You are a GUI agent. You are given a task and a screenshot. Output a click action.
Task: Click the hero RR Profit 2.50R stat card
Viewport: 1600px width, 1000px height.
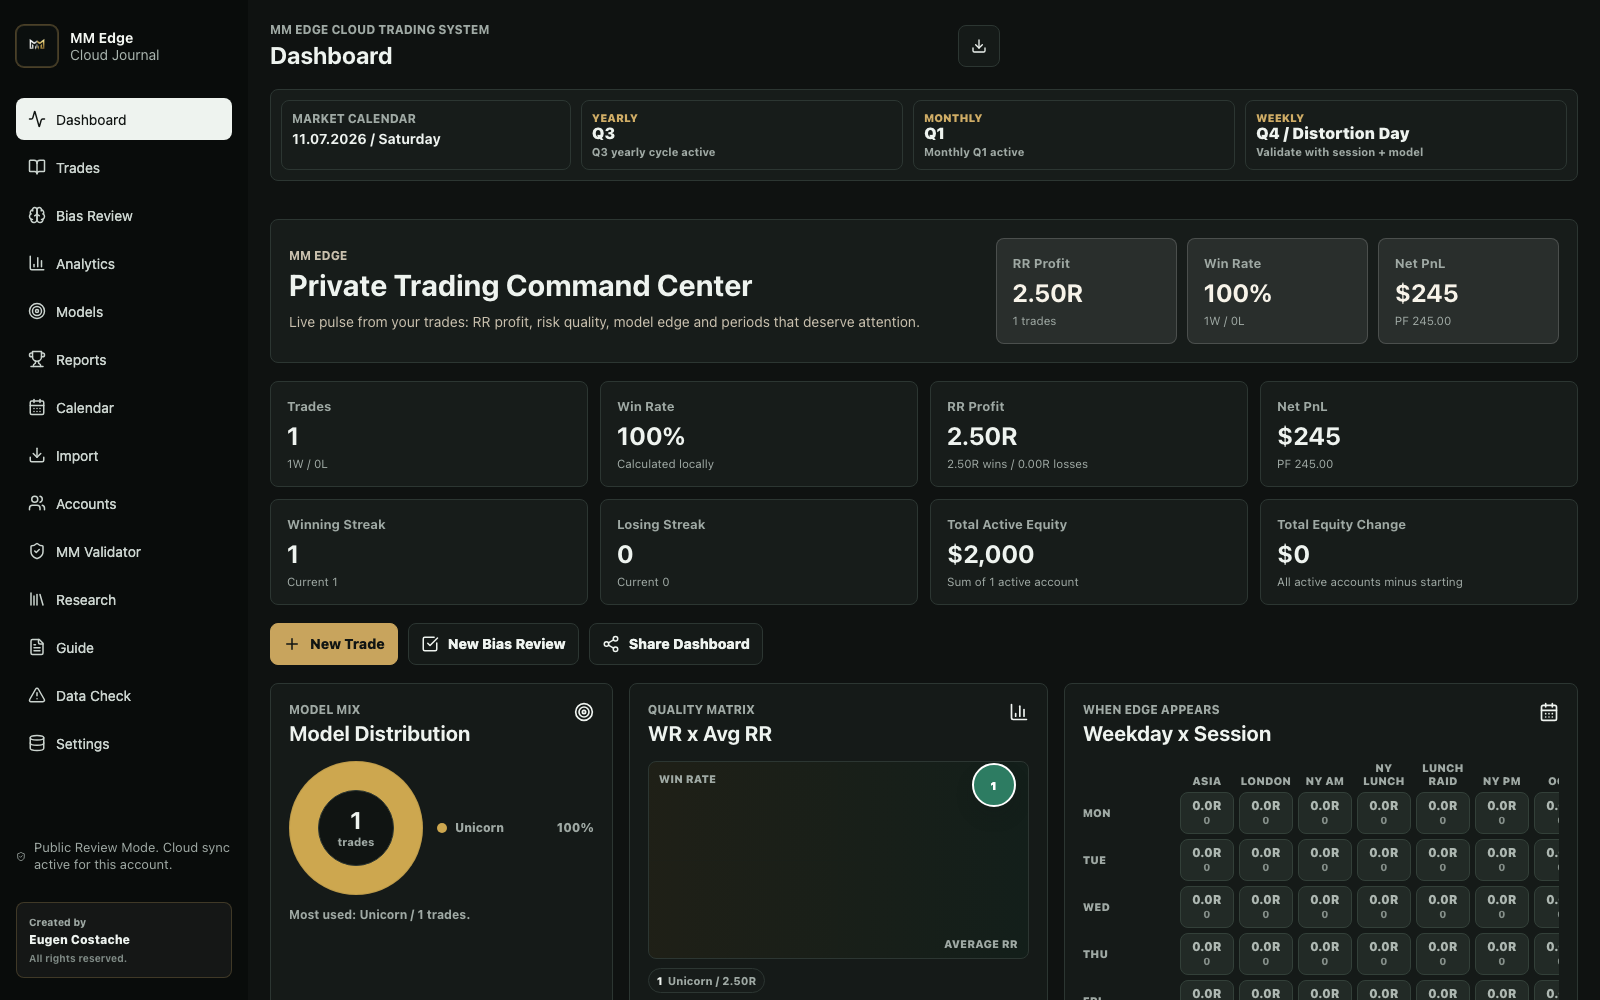1086,291
